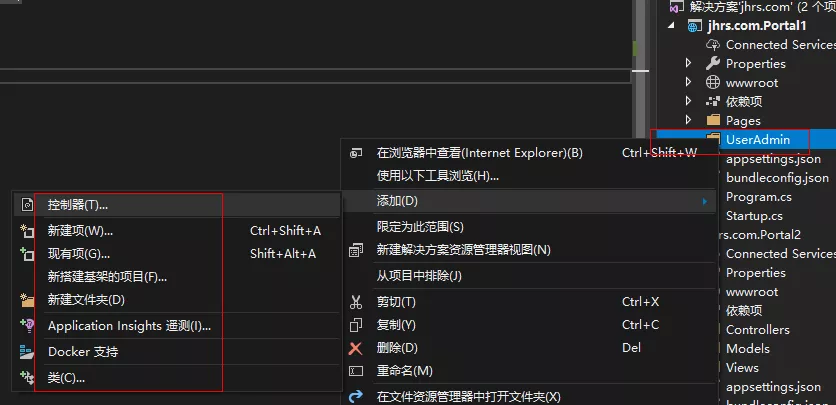
Task: Select 使用以下工具浏览(H)... in context menu
Action: 529,176
